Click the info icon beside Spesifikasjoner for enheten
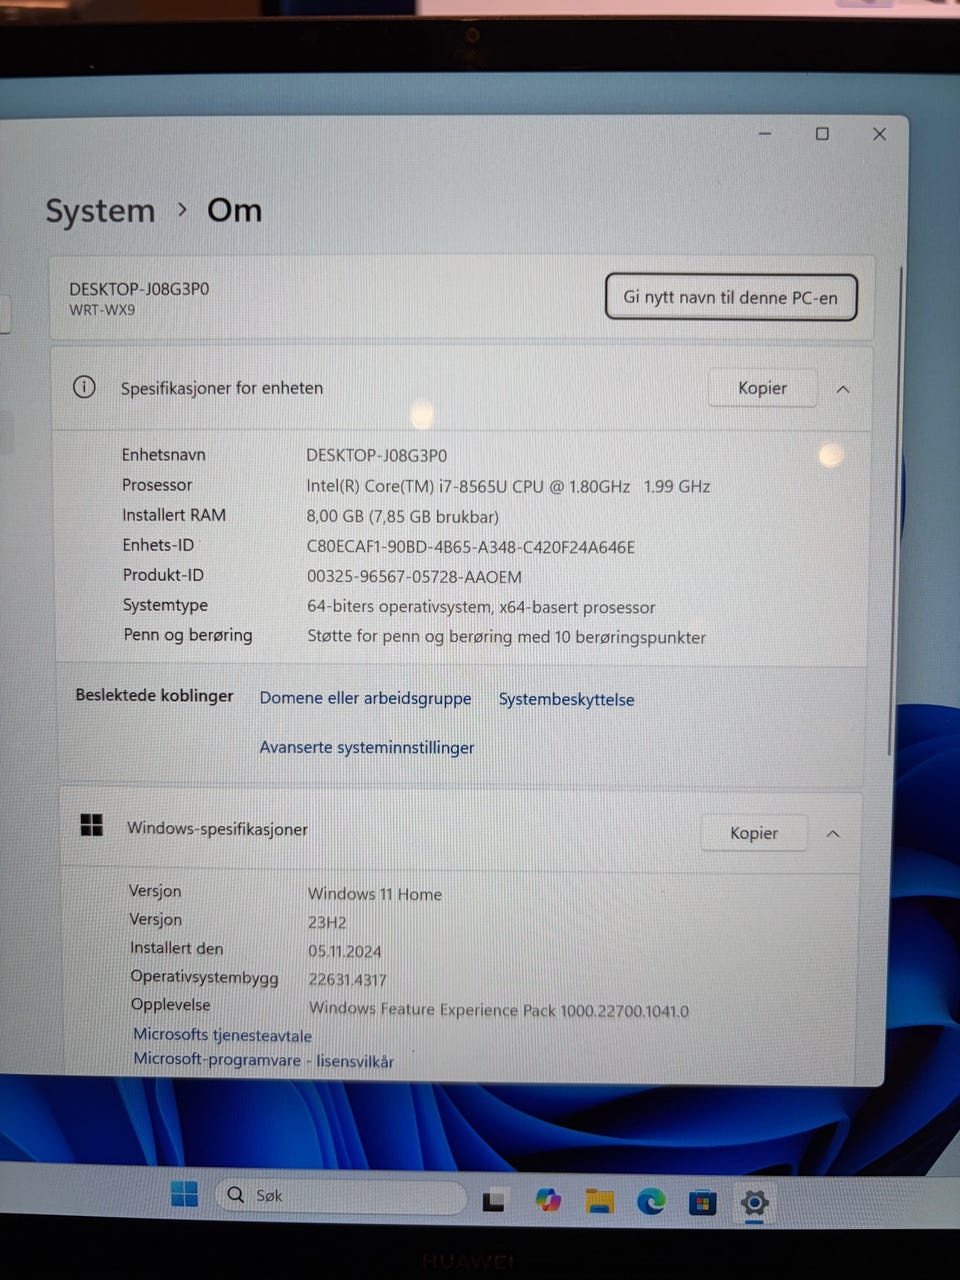Image resolution: width=960 pixels, height=1280 pixels. pyautogui.click(x=85, y=387)
